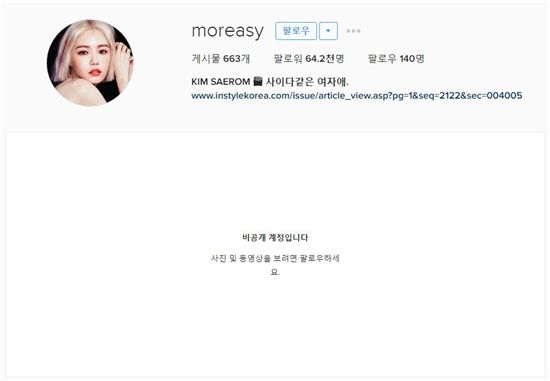Click the 비공개 계정입니다 private account heading
Viewport: 550px width, 381px height.
point(275,238)
